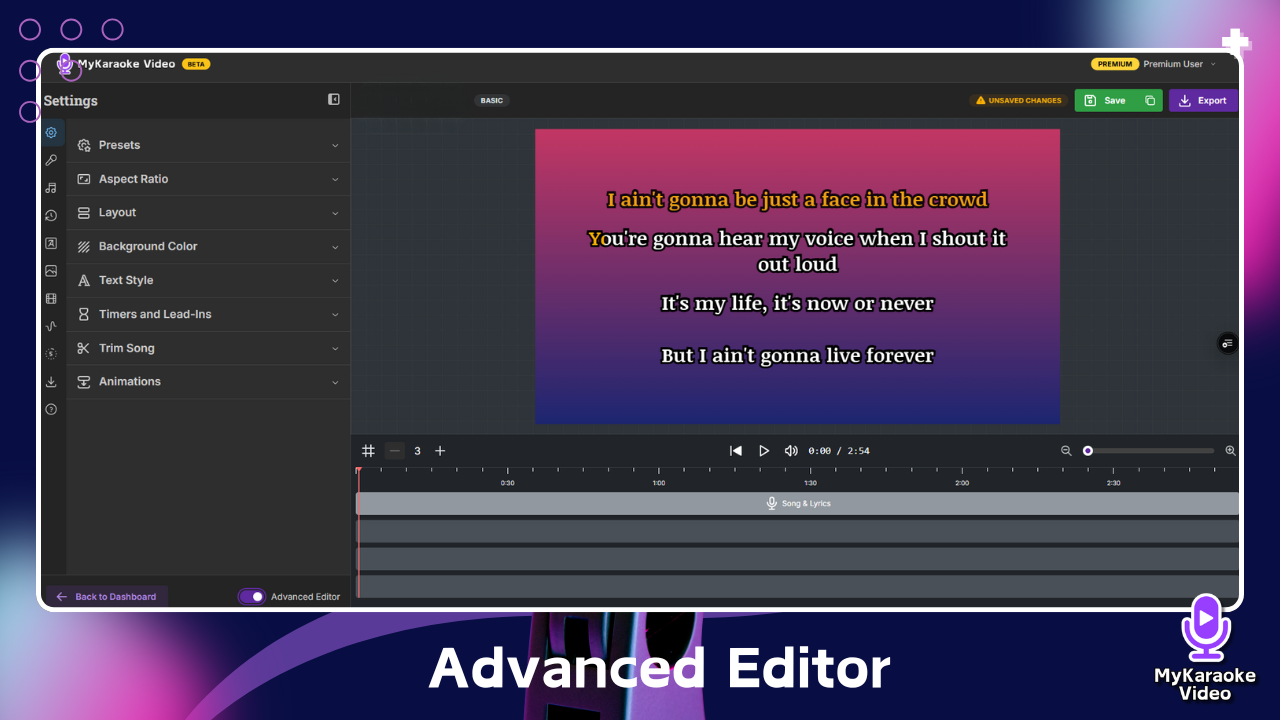Open the Aspect Ratio settings section
This screenshot has width=1280, height=720.
click(208, 179)
